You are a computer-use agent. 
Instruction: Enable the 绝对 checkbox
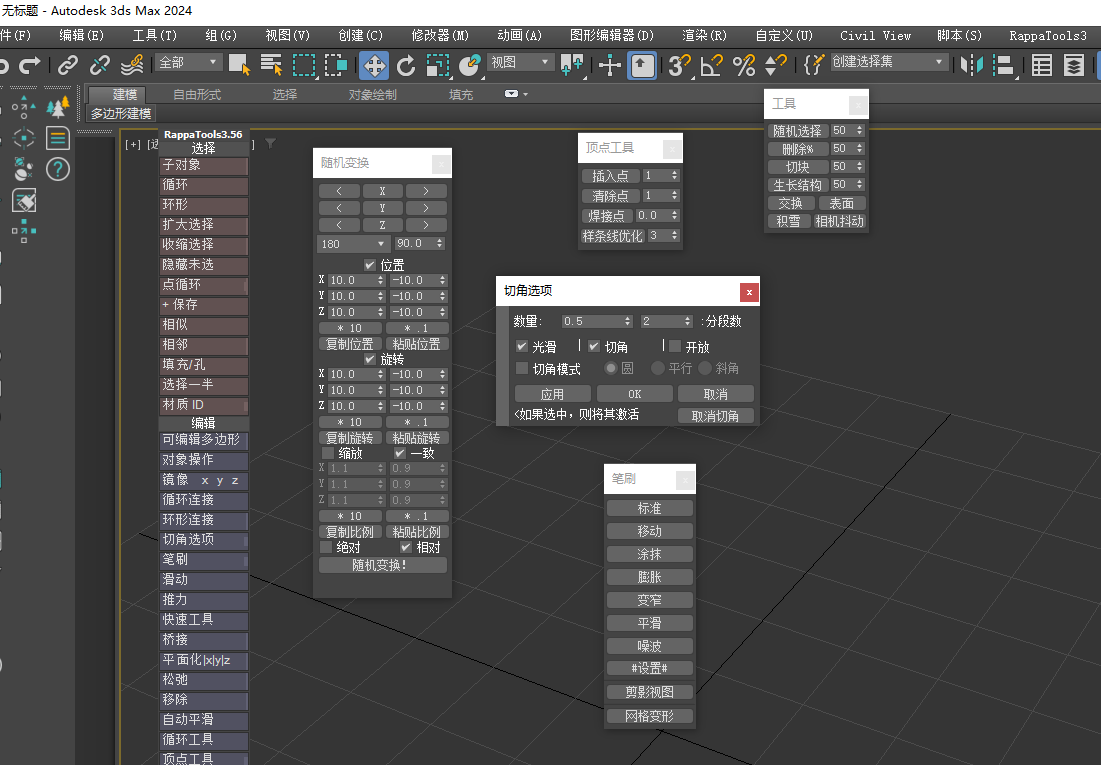pos(326,547)
